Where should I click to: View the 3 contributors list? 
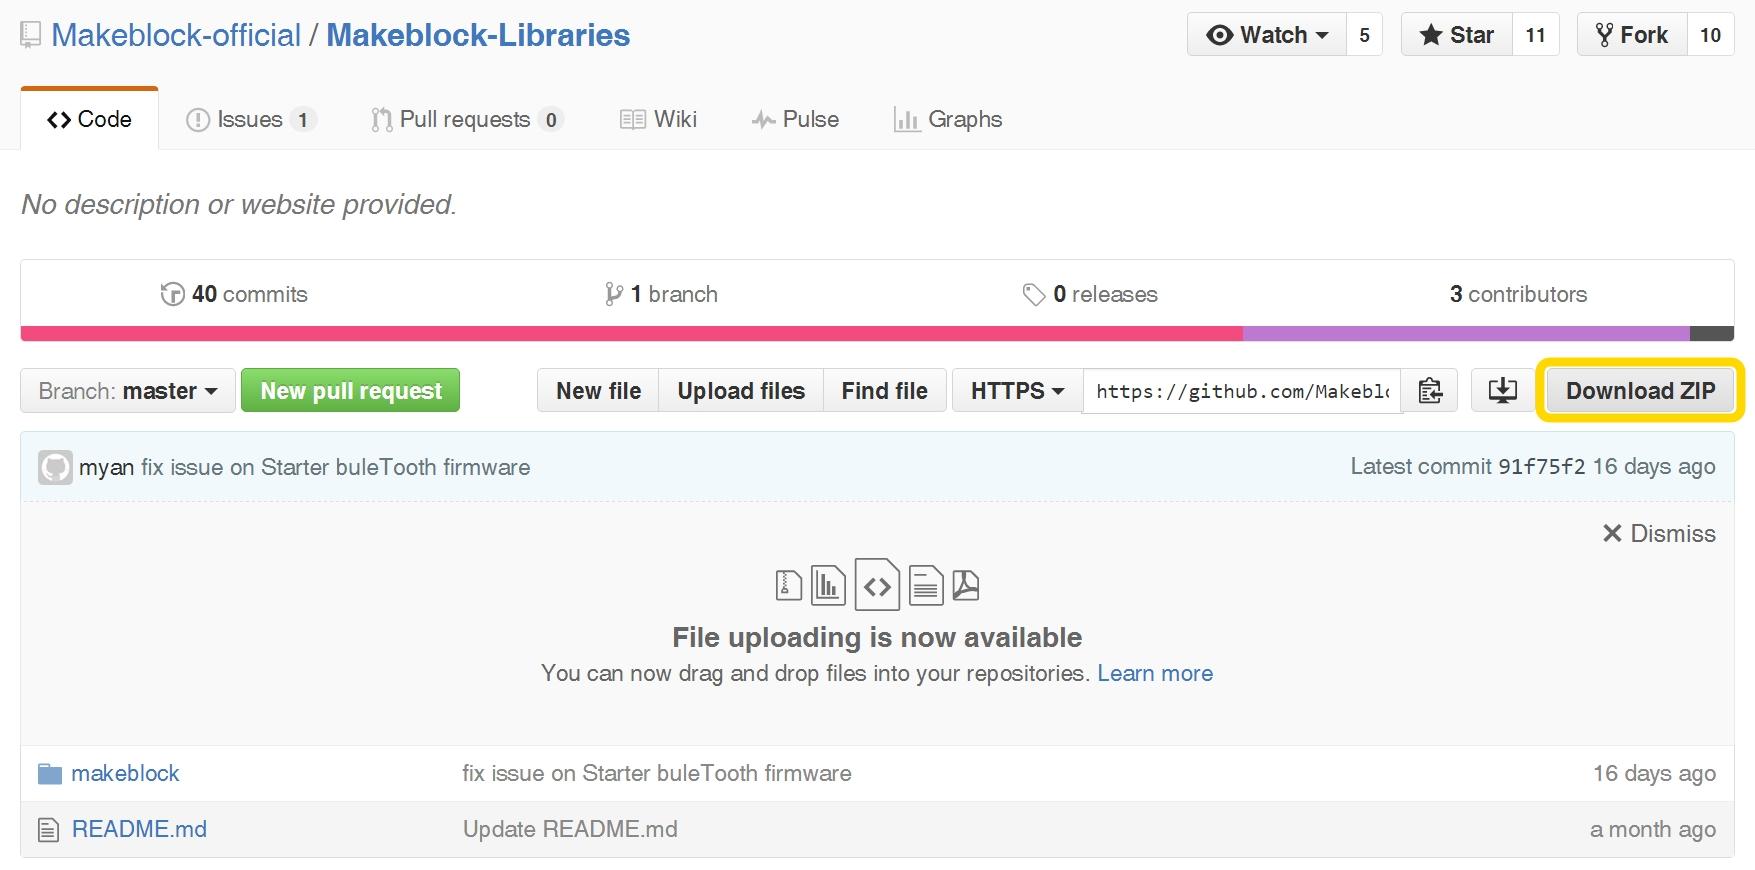click(1518, 294)
